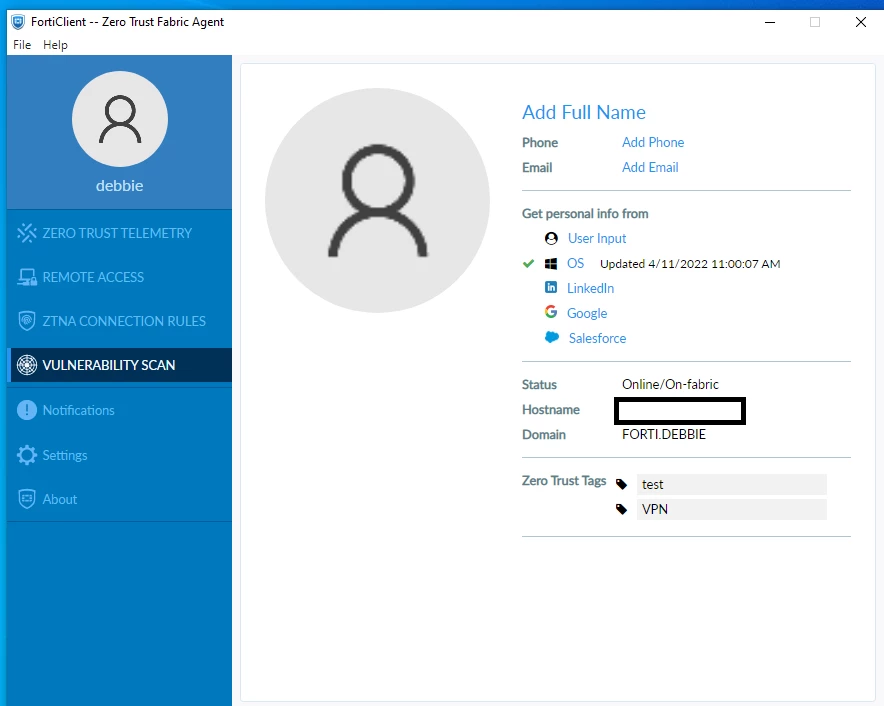Go to Zero Trust Telemetry tab
The image size is (884, 706).
pyautogui.click(x=120, y=233)
